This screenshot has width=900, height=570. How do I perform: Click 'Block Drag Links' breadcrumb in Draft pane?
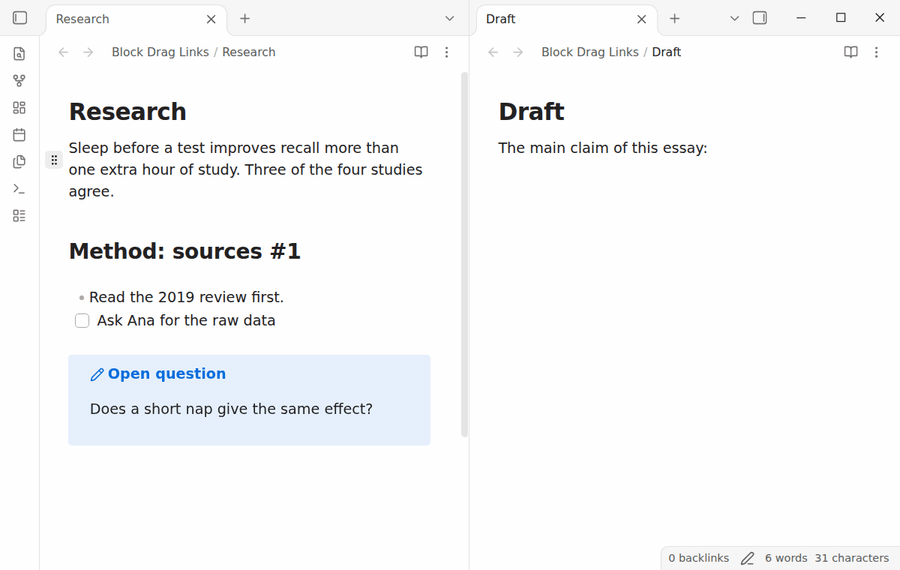point(589,52)
